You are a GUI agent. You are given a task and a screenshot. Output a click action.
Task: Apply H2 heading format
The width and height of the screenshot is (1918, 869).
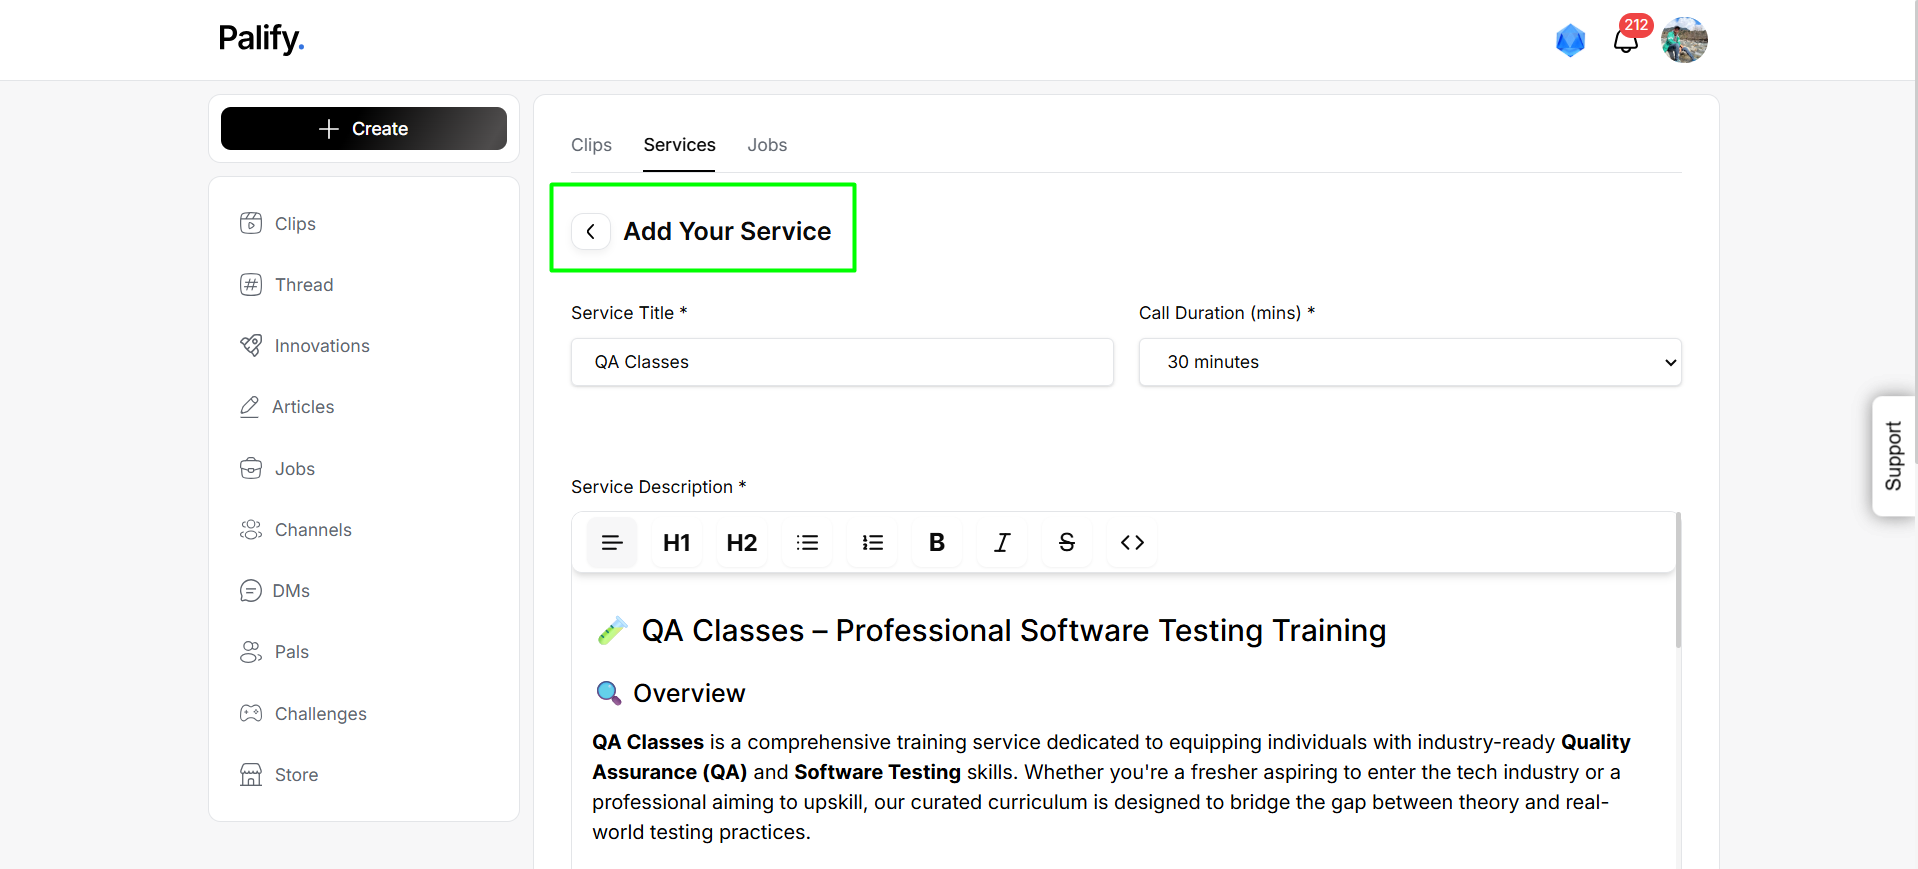(x=742, y=543)
